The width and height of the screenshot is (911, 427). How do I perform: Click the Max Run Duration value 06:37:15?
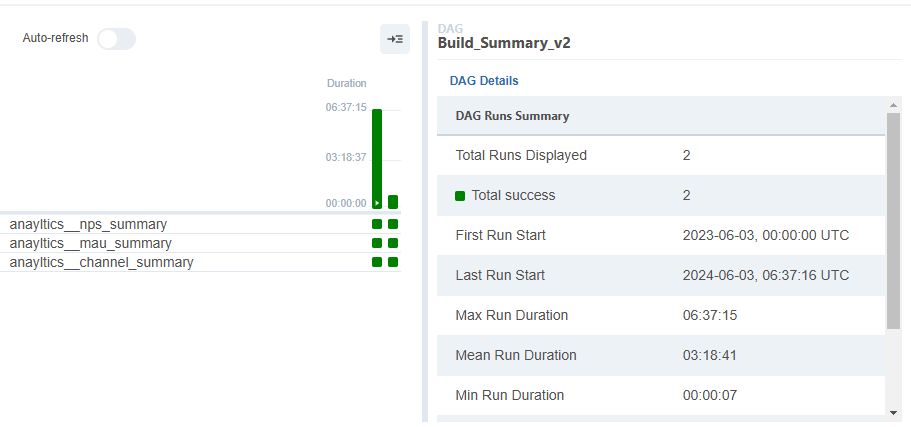[710, 315]
